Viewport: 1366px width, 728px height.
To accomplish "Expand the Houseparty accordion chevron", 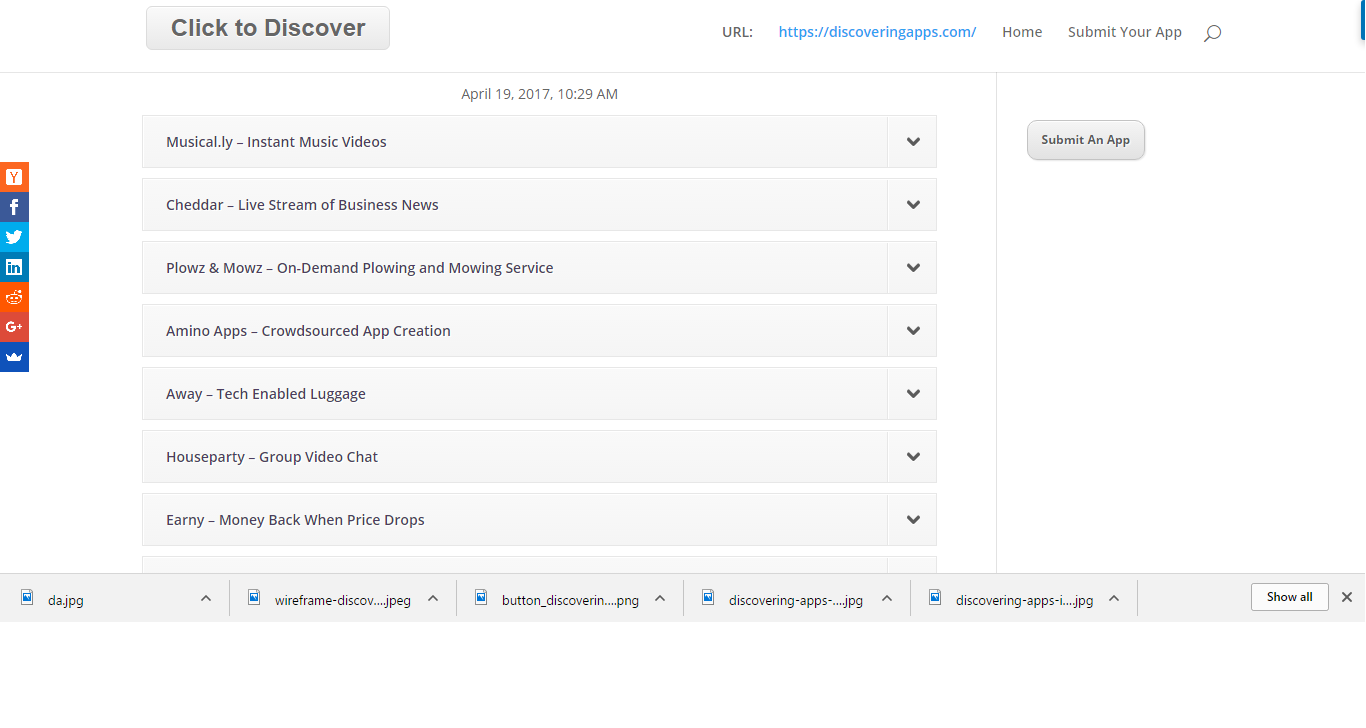I will tap(913, 457).
